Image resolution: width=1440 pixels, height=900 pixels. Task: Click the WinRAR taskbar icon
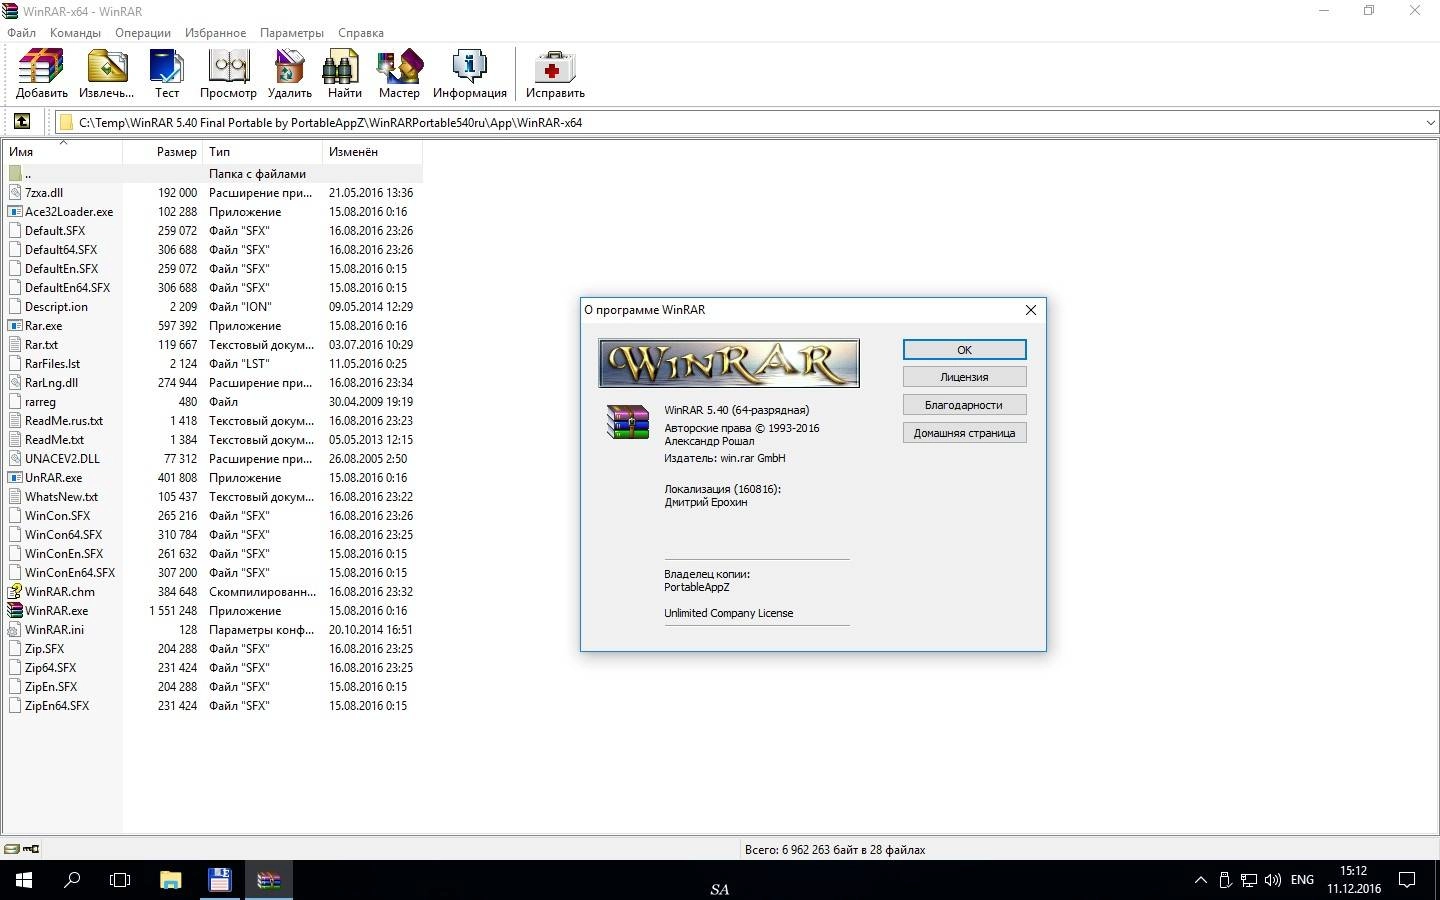(268, 880)
